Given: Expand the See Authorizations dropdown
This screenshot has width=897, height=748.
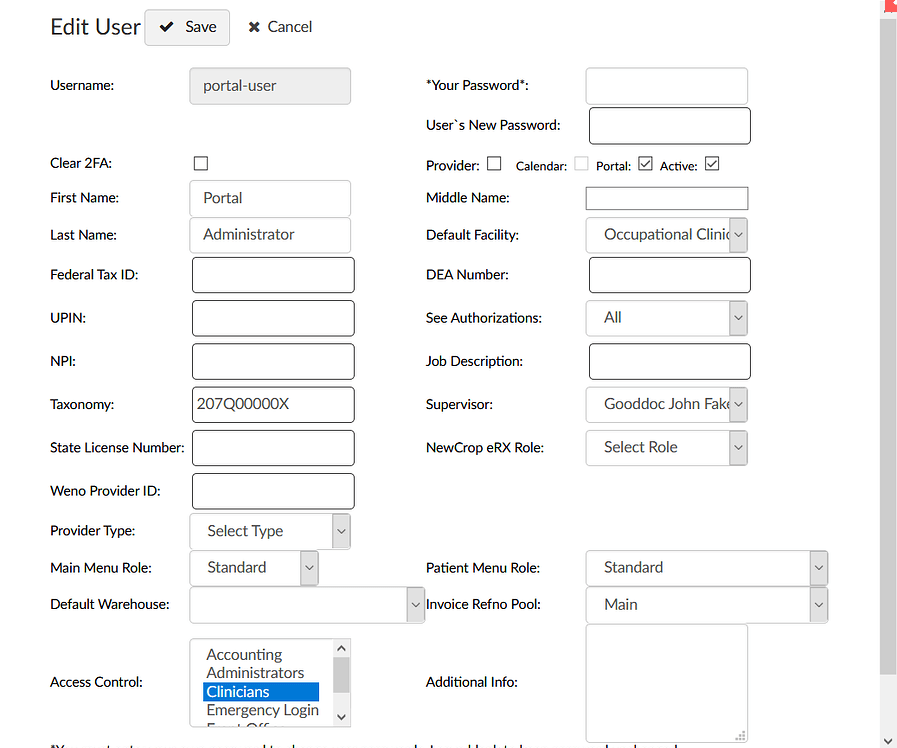Looking at the screenshot, I should click(737, 318).
